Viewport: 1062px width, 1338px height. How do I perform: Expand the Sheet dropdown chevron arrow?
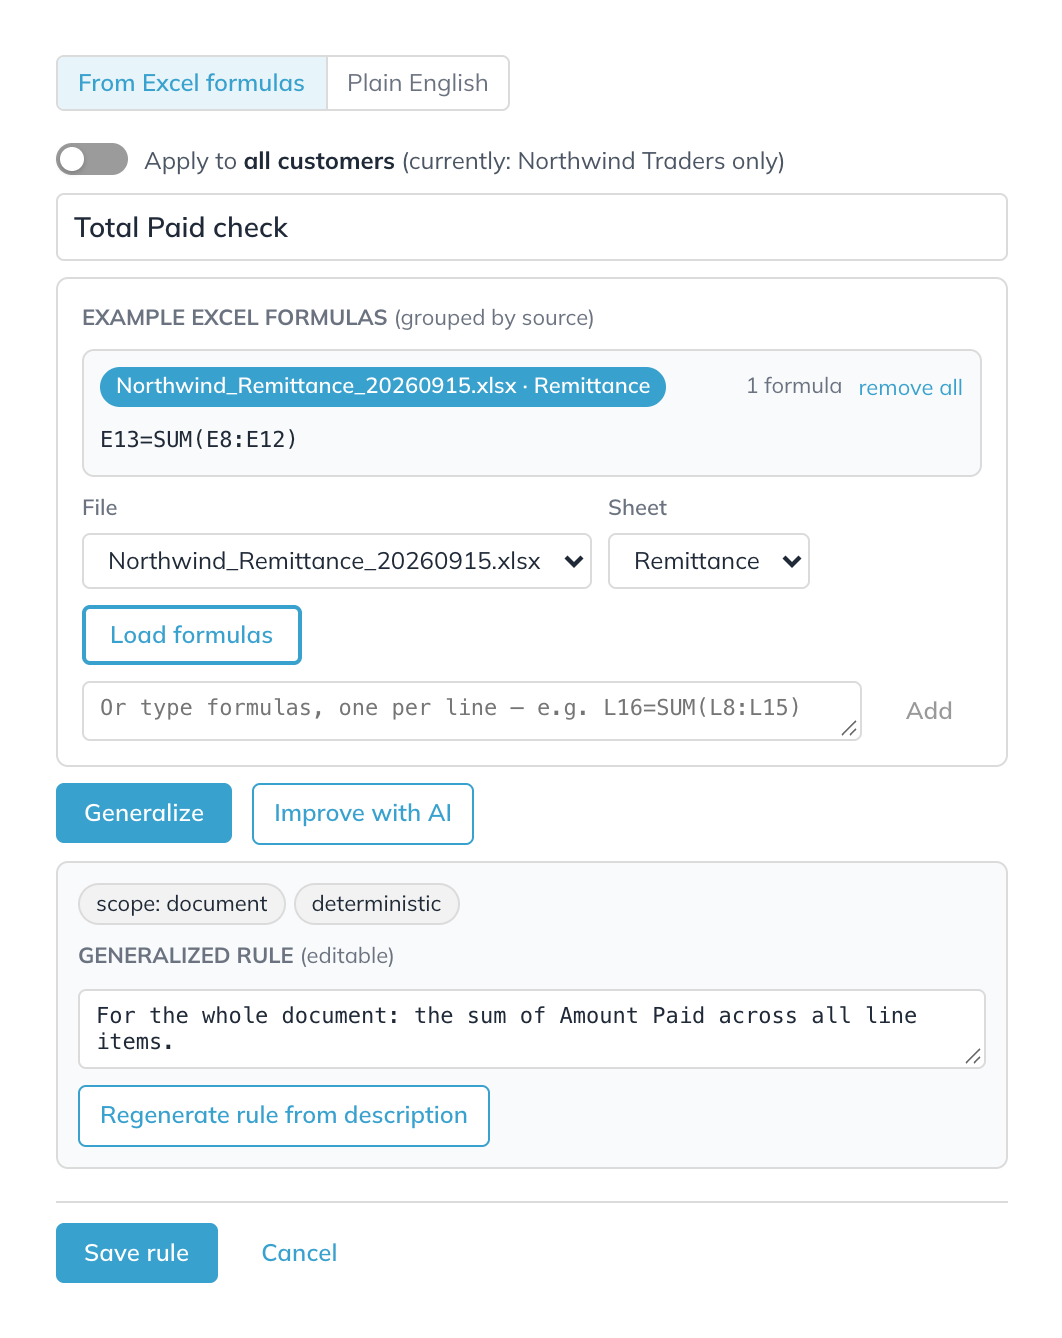pyautogui.click(x=792, y=561)
